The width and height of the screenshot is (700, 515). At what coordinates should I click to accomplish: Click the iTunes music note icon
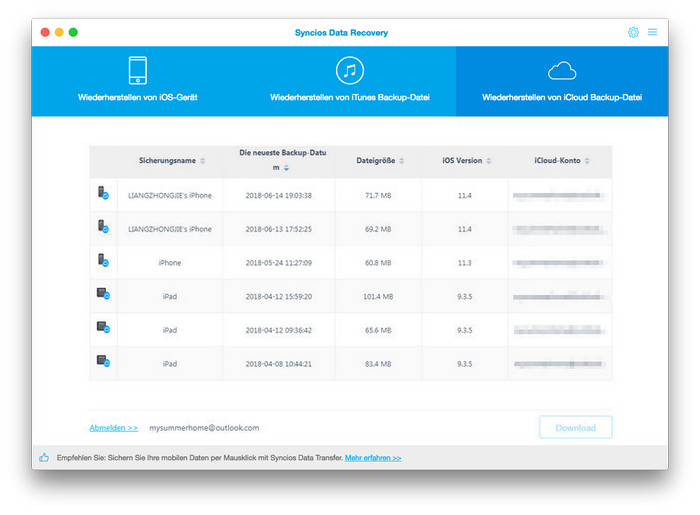350,71
